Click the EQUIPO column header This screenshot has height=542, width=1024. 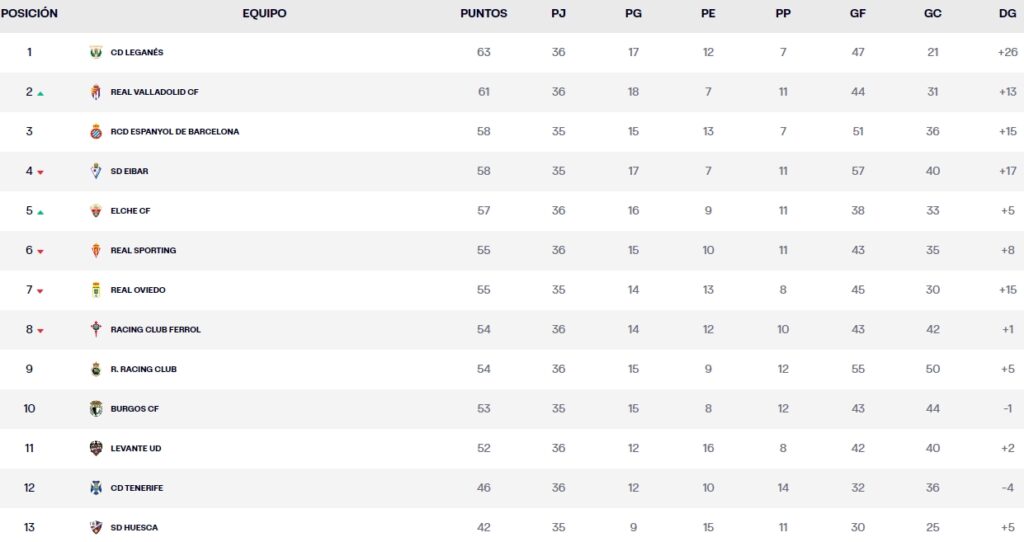pos(264,14)
